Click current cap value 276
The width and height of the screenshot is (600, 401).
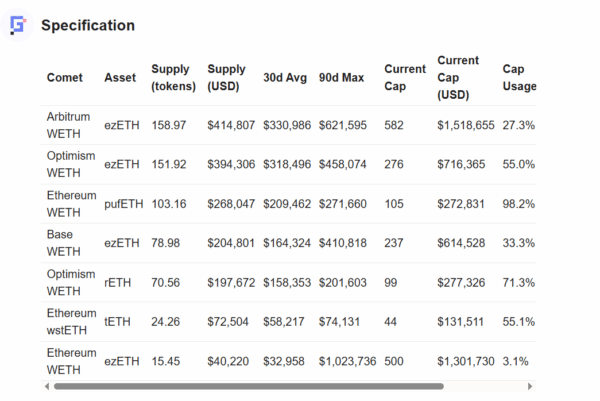point(394,165)
